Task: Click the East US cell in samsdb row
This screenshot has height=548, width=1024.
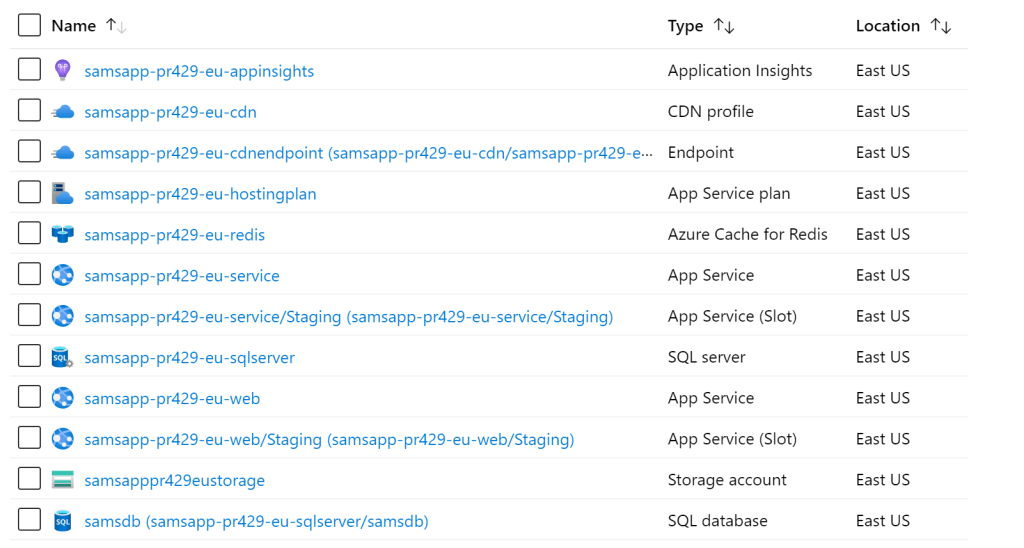Action: click(x=882, y=521)
